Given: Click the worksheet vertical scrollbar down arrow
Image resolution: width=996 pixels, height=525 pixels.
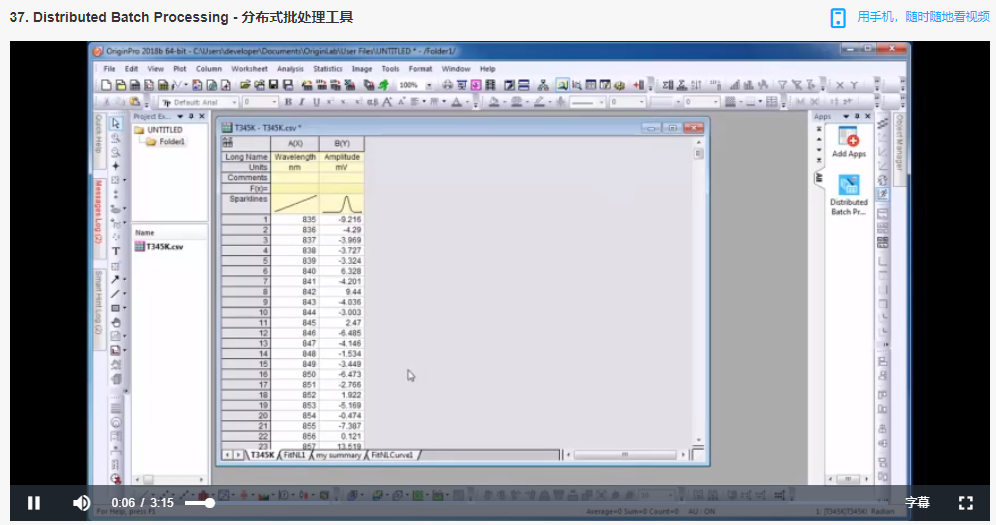Looking at the screenshot, I should click(x=699, y=440).
